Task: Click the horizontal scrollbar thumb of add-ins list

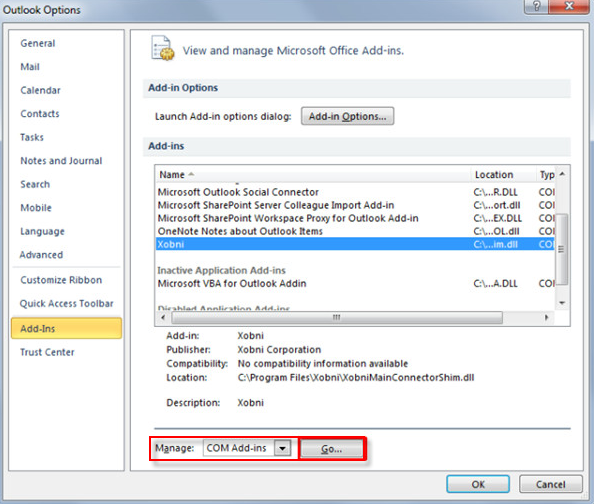Action: click(337, 317)
